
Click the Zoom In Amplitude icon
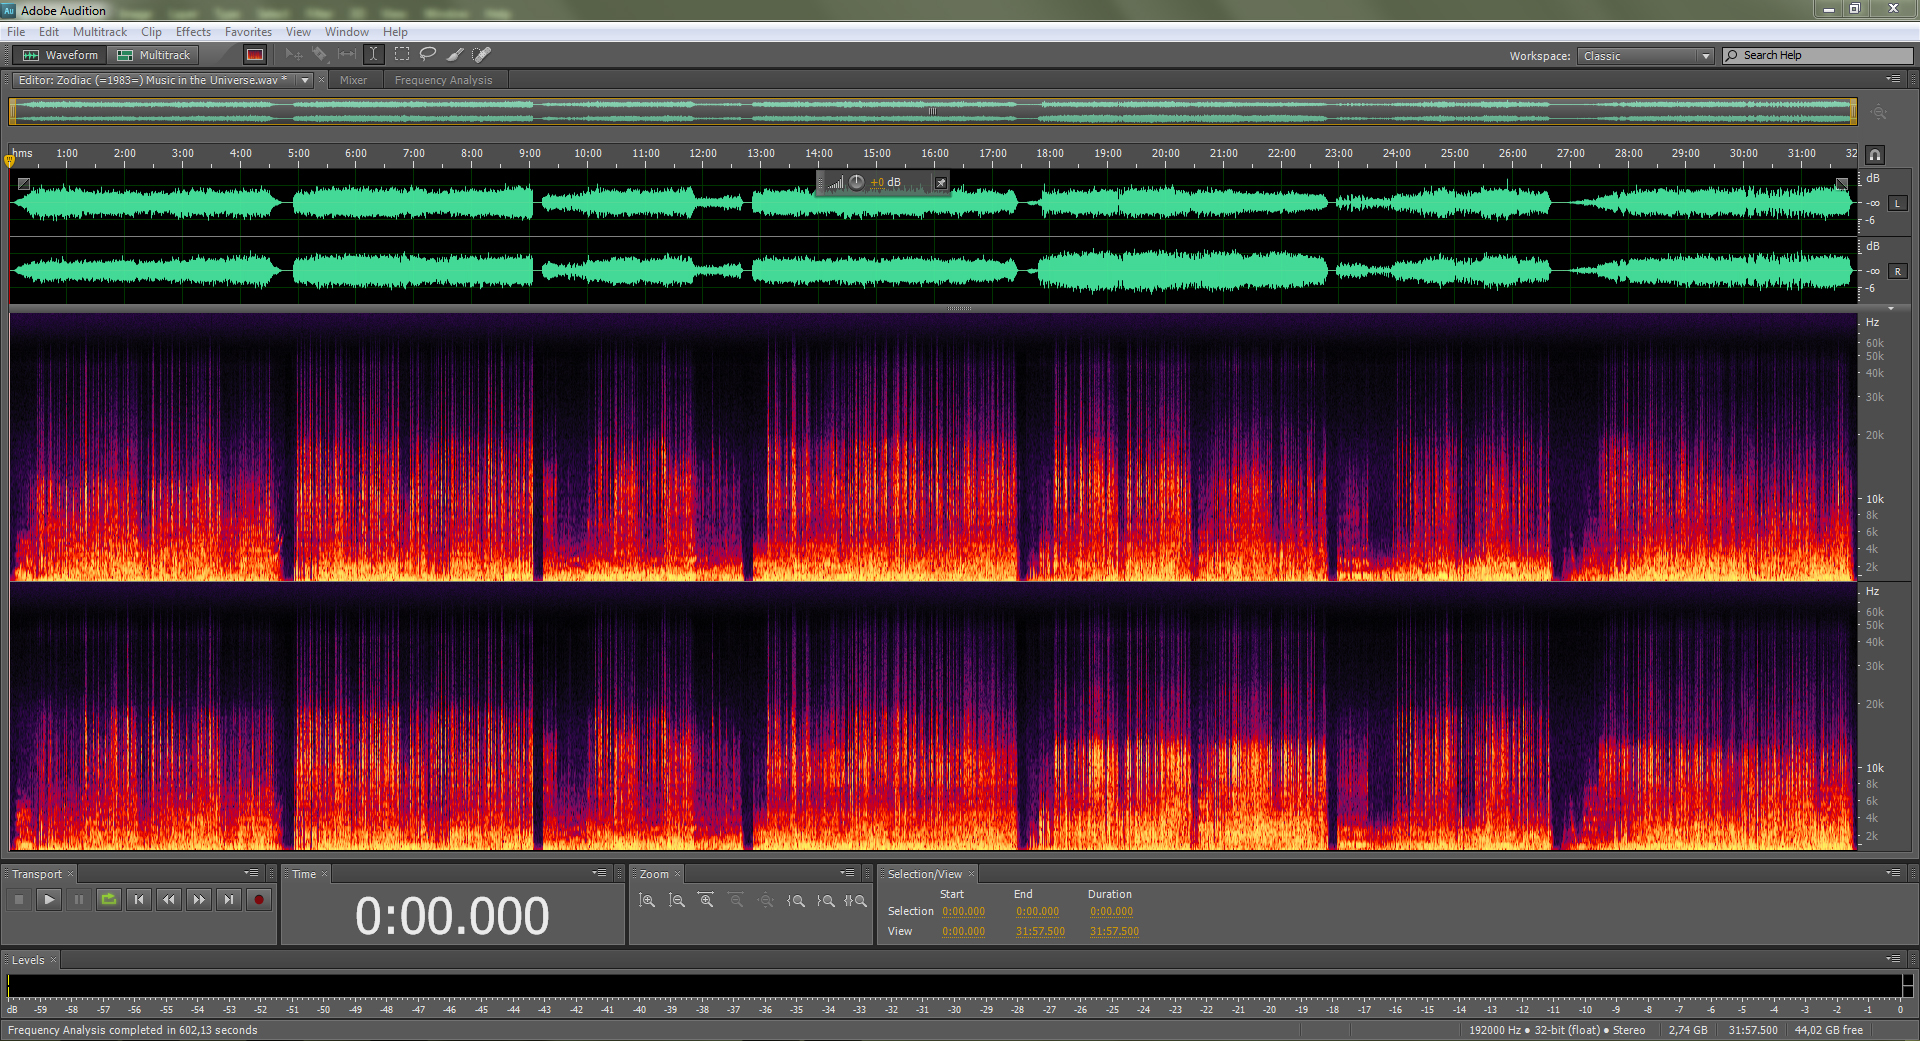647,901
